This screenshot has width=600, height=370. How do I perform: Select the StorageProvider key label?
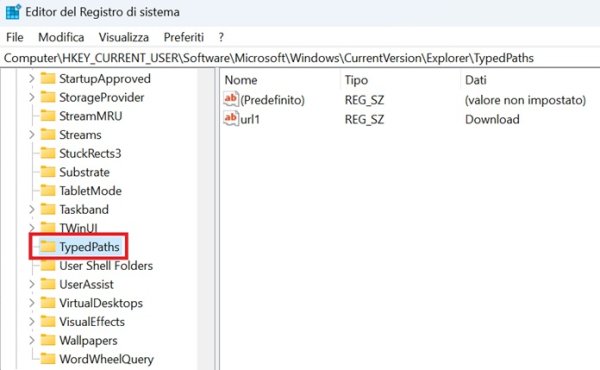[102, 98]
